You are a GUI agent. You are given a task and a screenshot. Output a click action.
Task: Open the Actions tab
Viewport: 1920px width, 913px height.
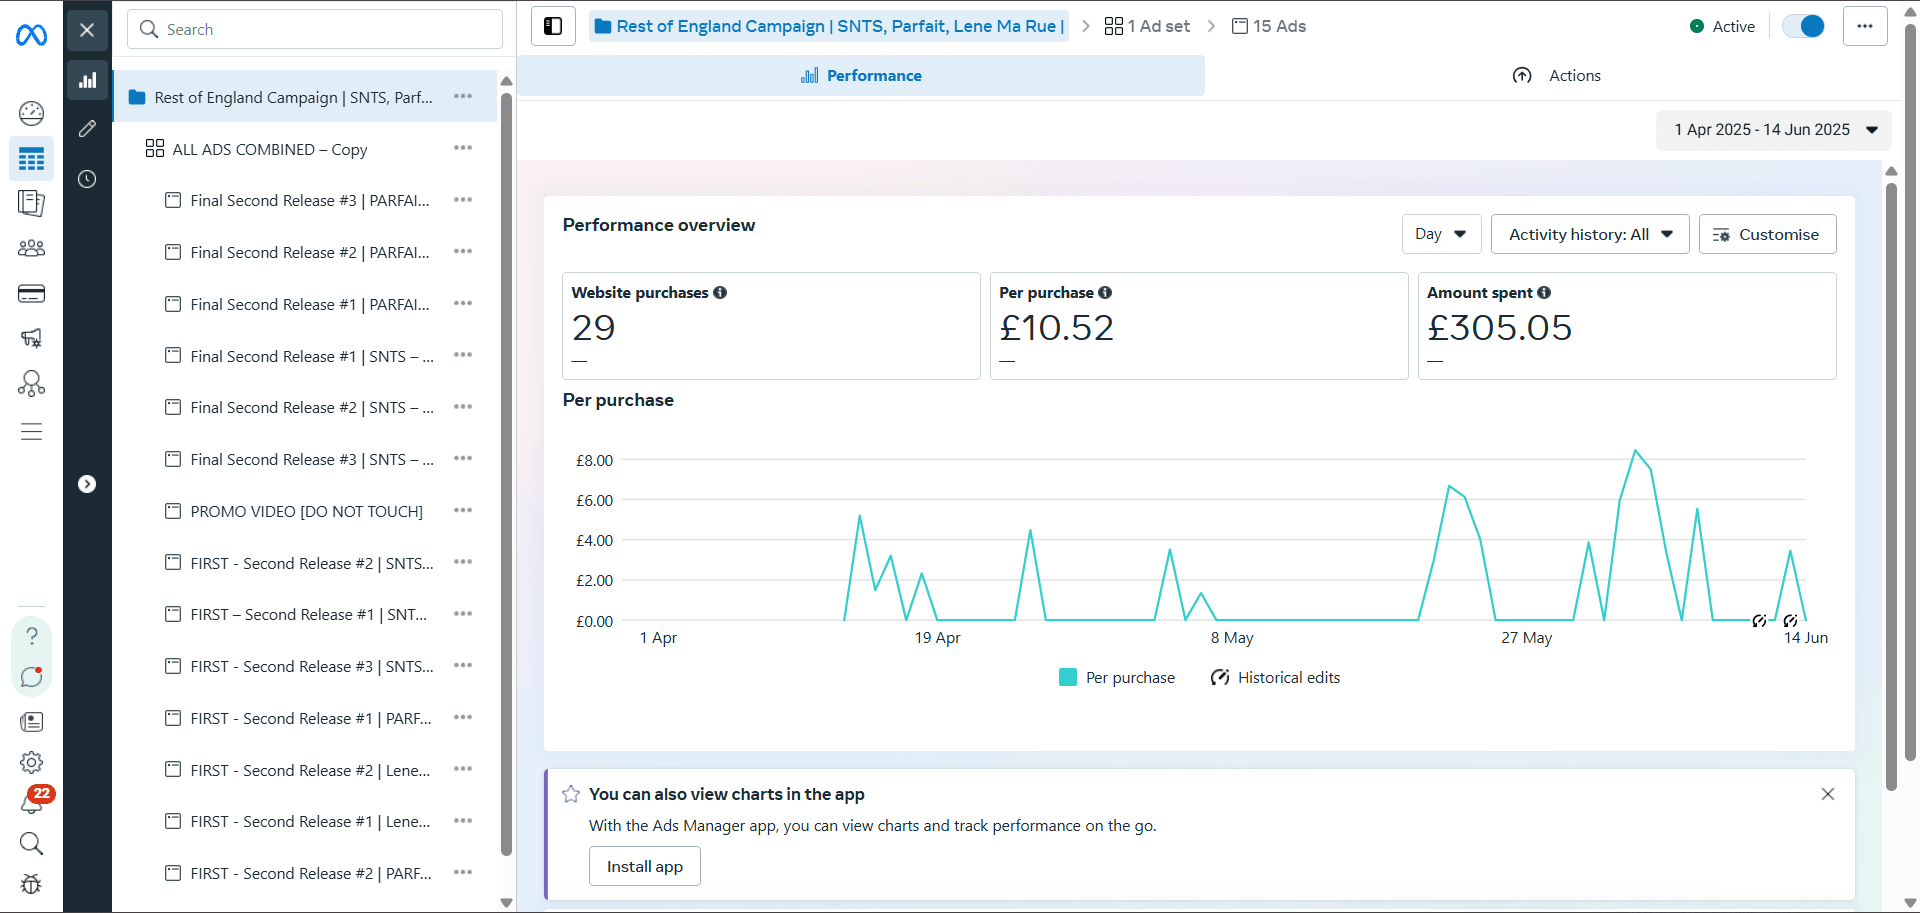point(1556,76)
